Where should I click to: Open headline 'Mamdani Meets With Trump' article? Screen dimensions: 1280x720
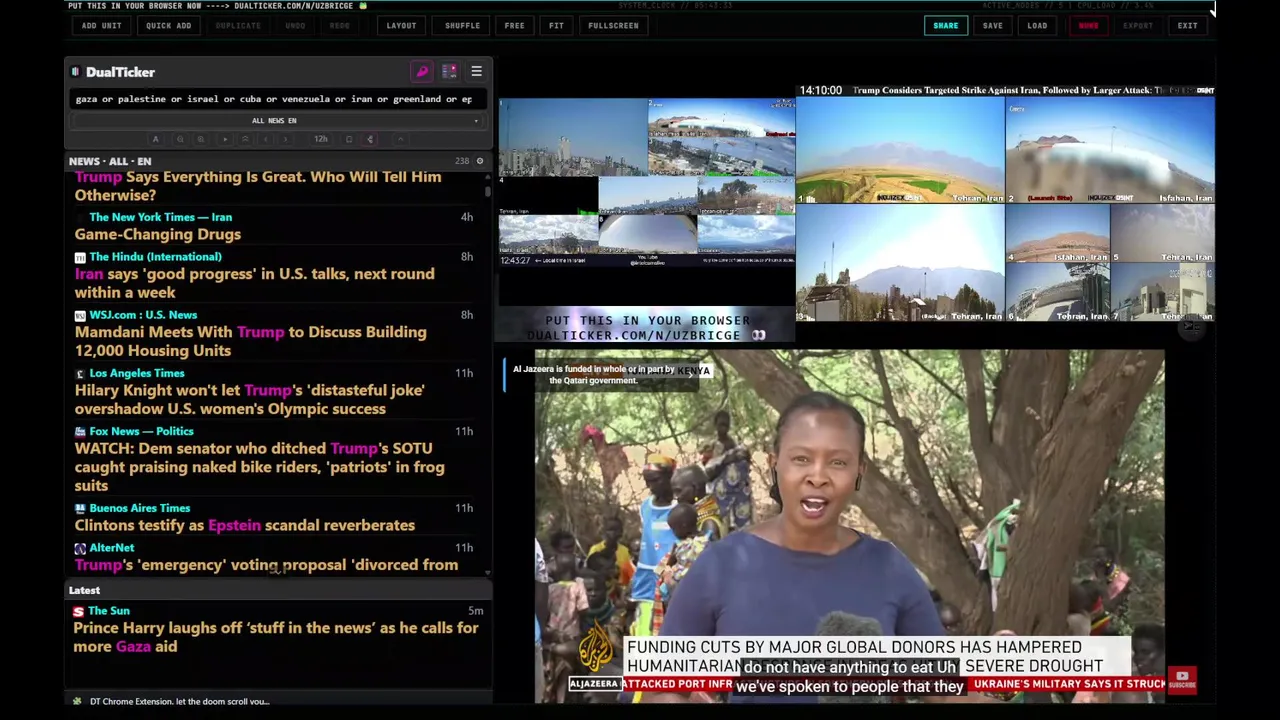click(250, 341)
